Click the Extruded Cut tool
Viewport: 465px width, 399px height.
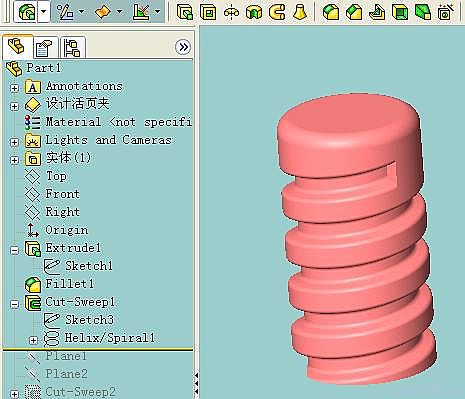point(208,12)
